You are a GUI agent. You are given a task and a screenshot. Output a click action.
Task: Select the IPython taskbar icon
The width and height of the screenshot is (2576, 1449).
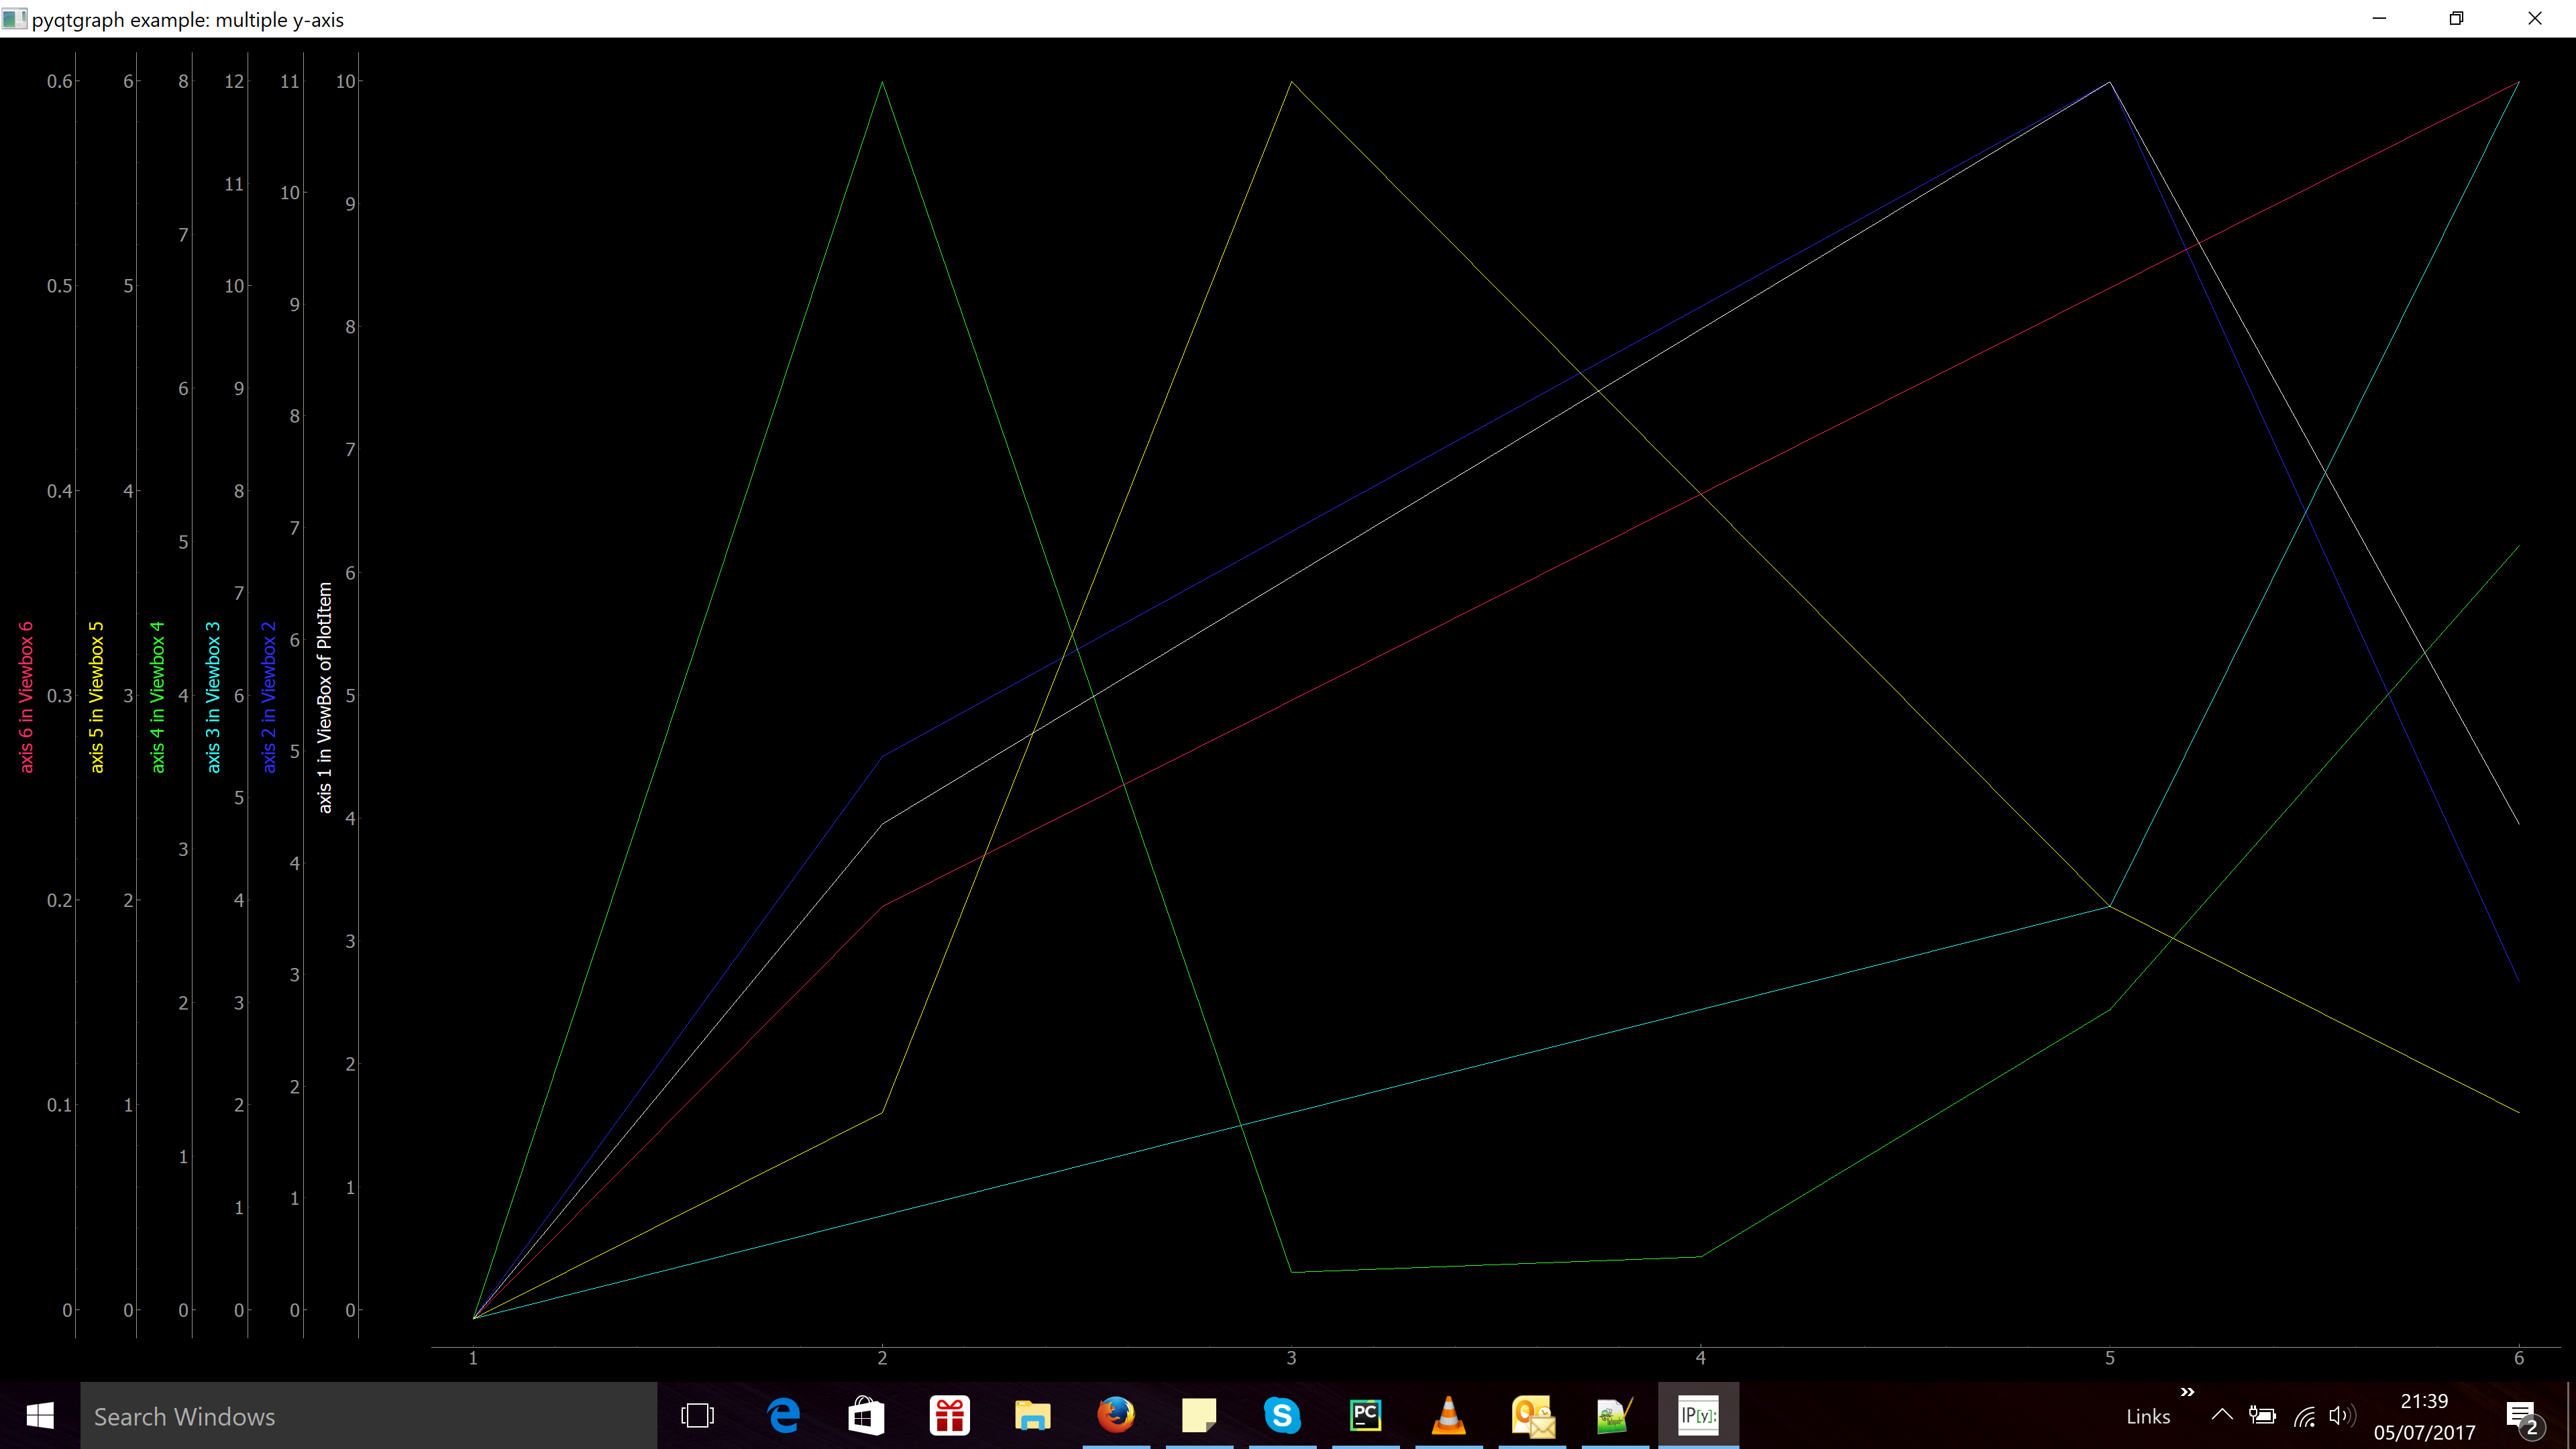1698,1416
